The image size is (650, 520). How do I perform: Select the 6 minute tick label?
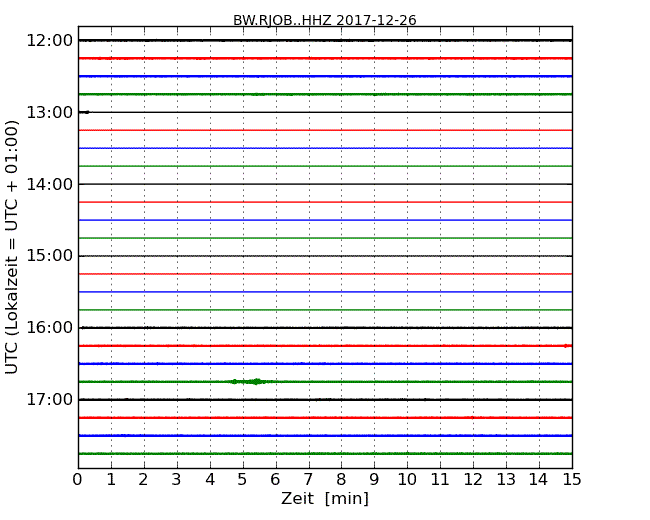point(275,480)
